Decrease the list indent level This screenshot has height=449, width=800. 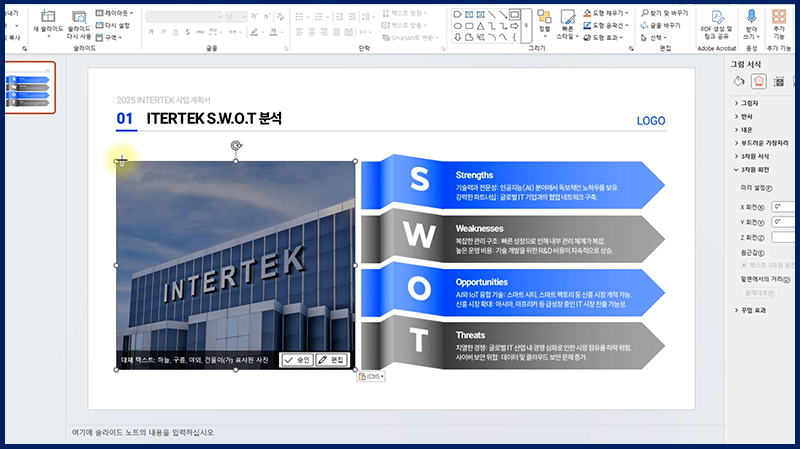[x=339, y=17]
